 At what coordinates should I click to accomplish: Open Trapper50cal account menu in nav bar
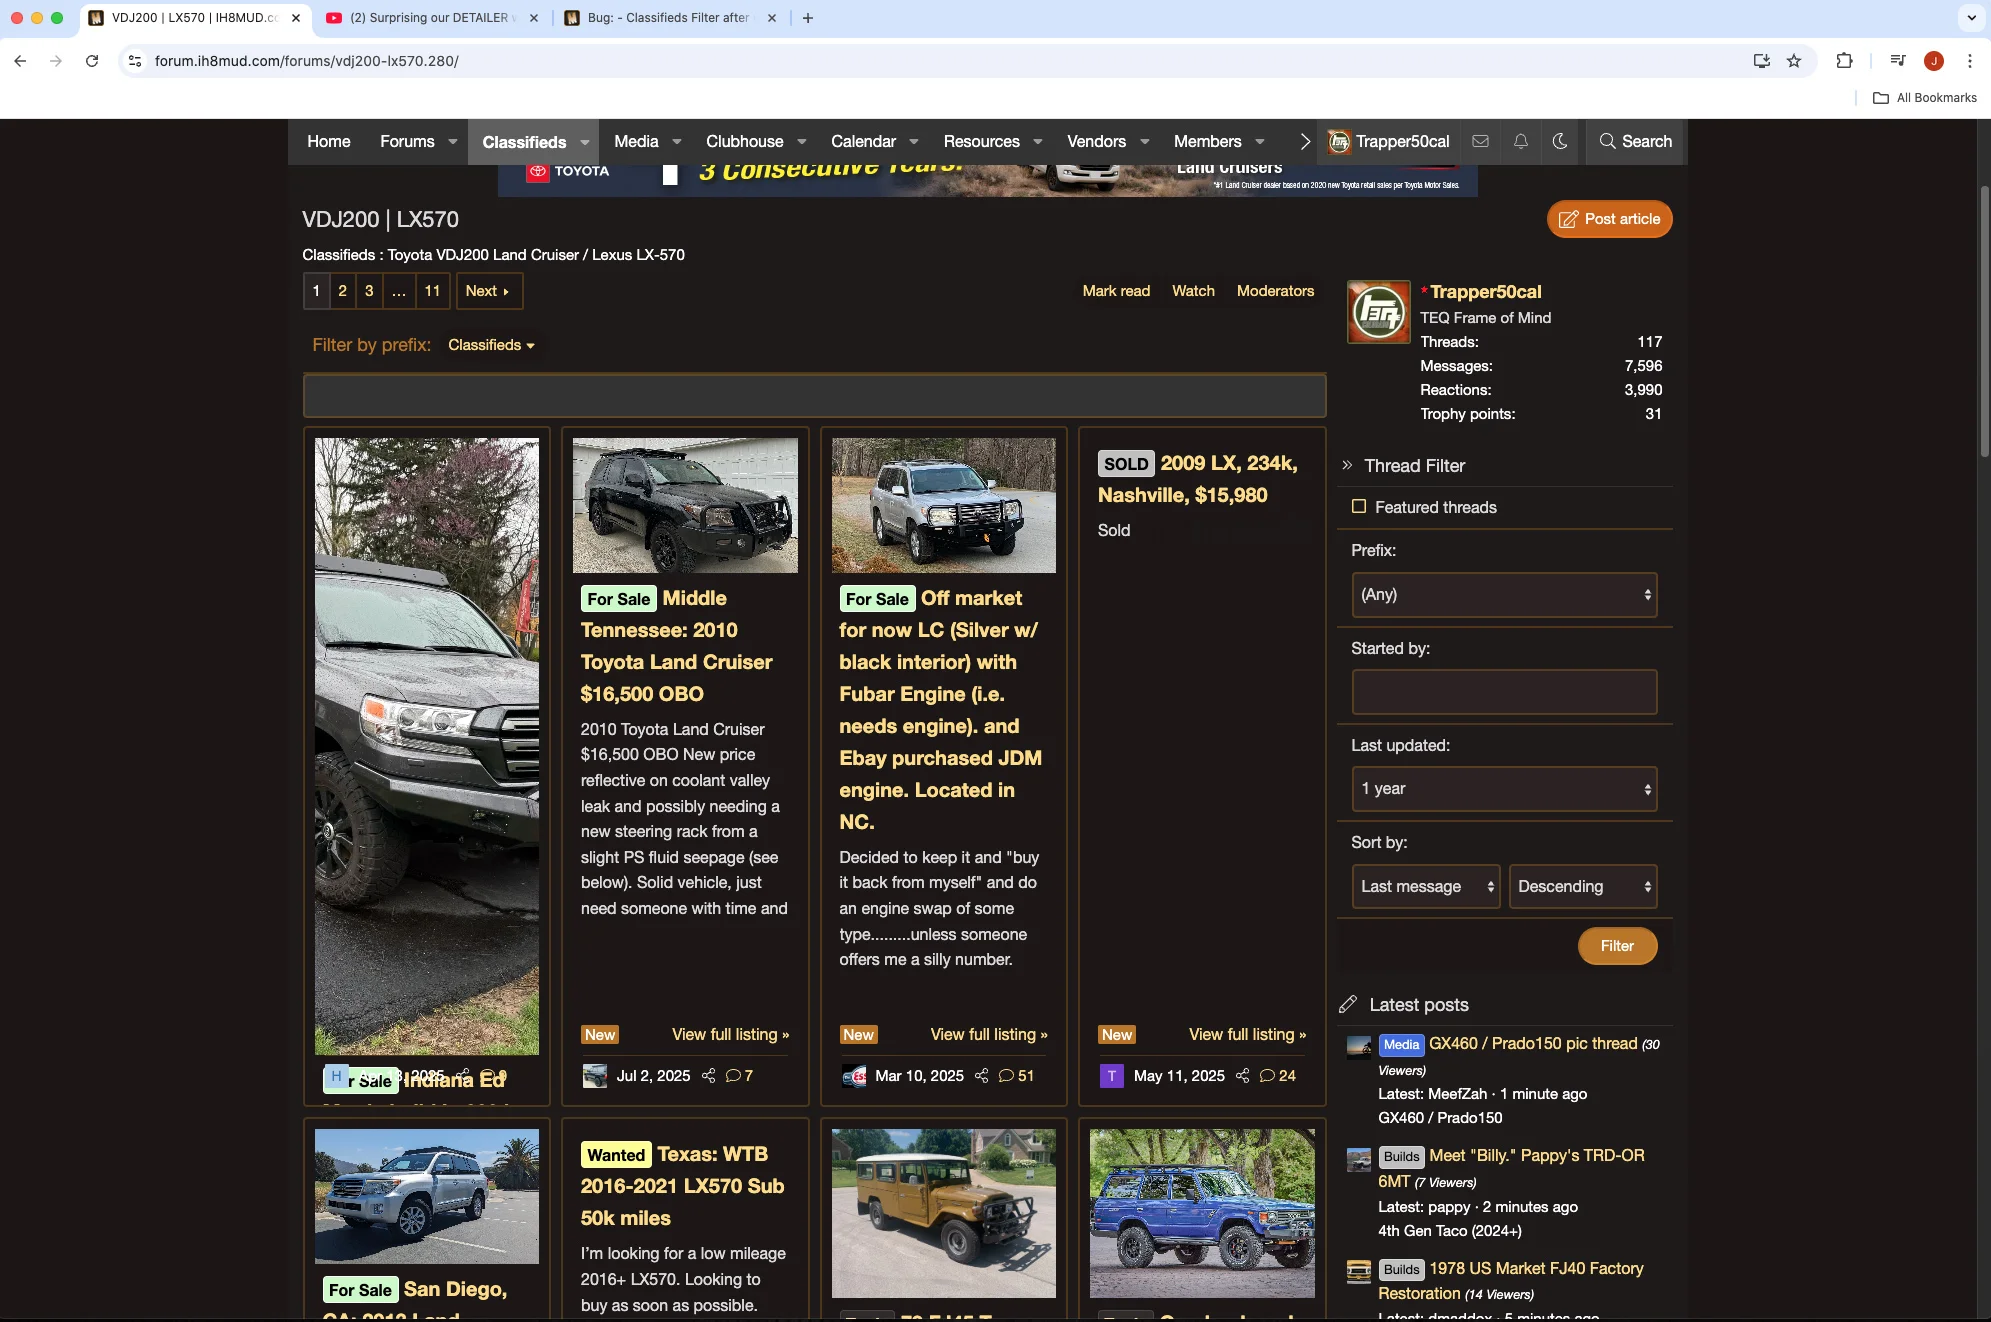[1389, 142]
